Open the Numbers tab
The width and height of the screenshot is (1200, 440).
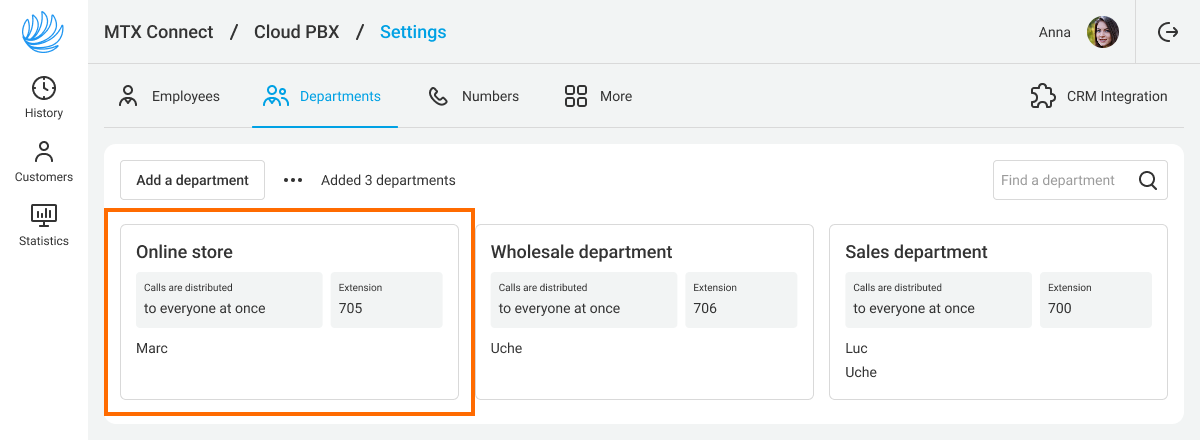474,97
